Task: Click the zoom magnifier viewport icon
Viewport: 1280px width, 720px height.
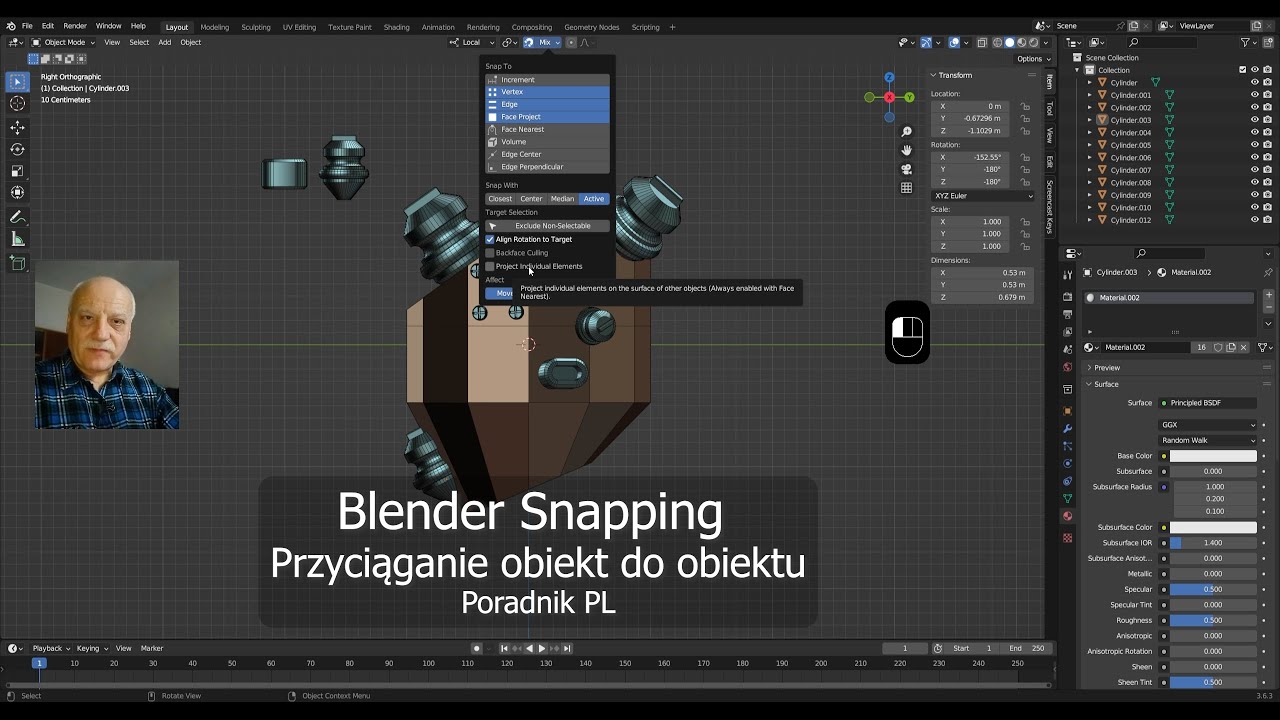Action: 907,132
